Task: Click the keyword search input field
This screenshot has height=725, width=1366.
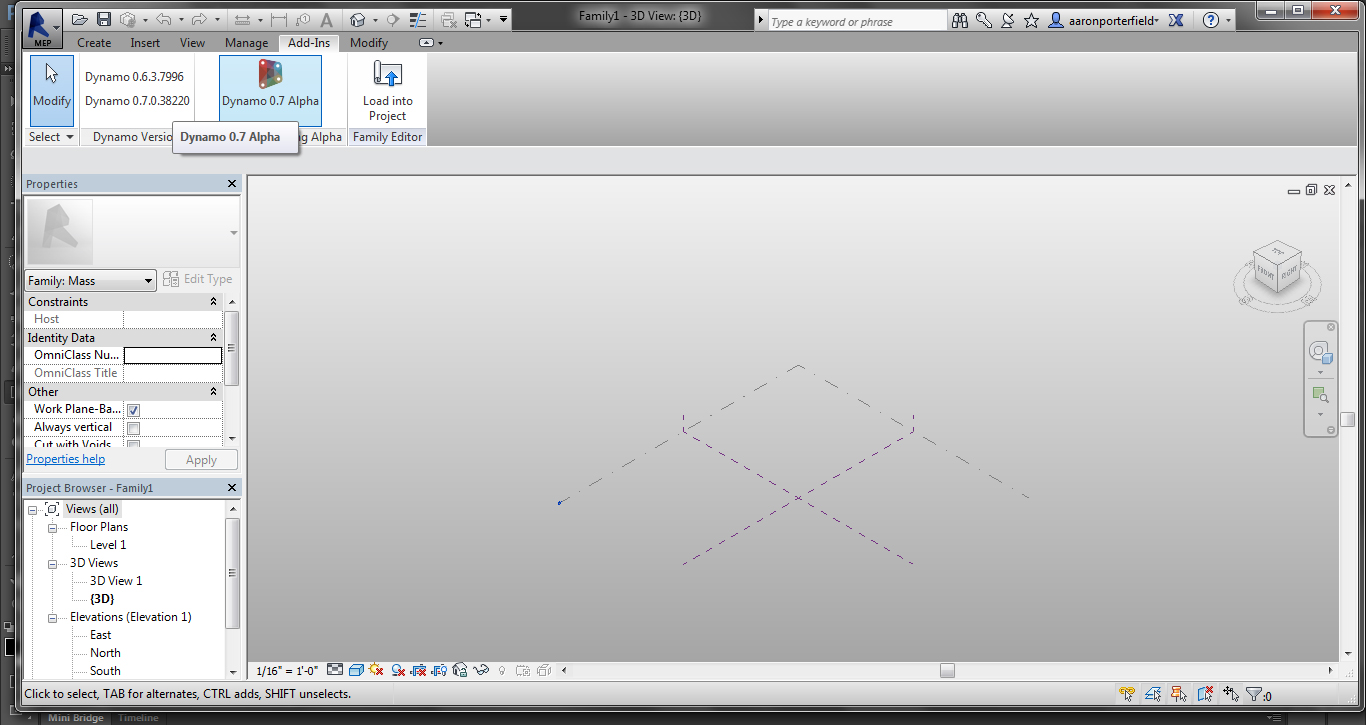Action: tap(857, 21)
